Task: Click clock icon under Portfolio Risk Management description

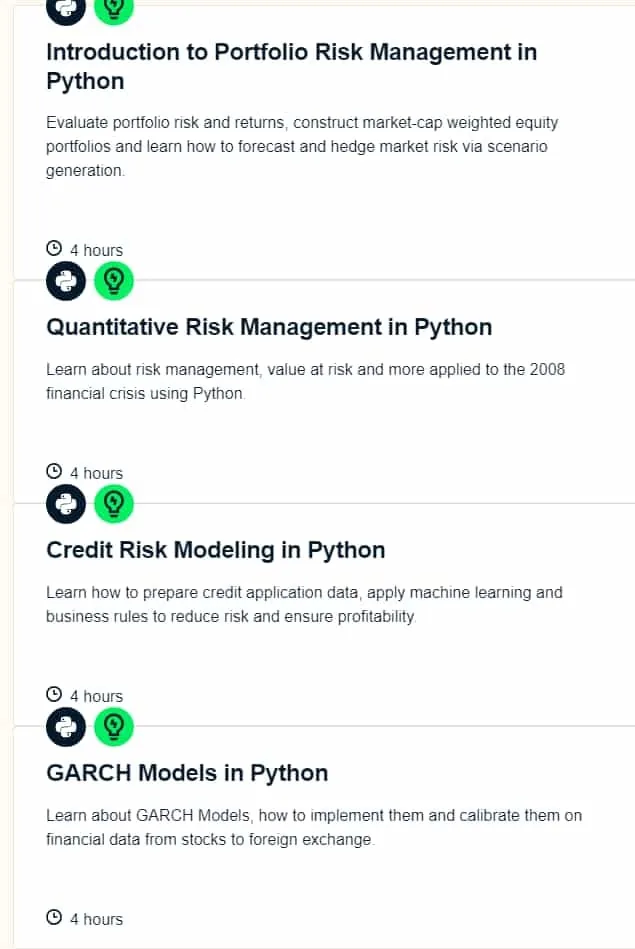Action: 54,248
